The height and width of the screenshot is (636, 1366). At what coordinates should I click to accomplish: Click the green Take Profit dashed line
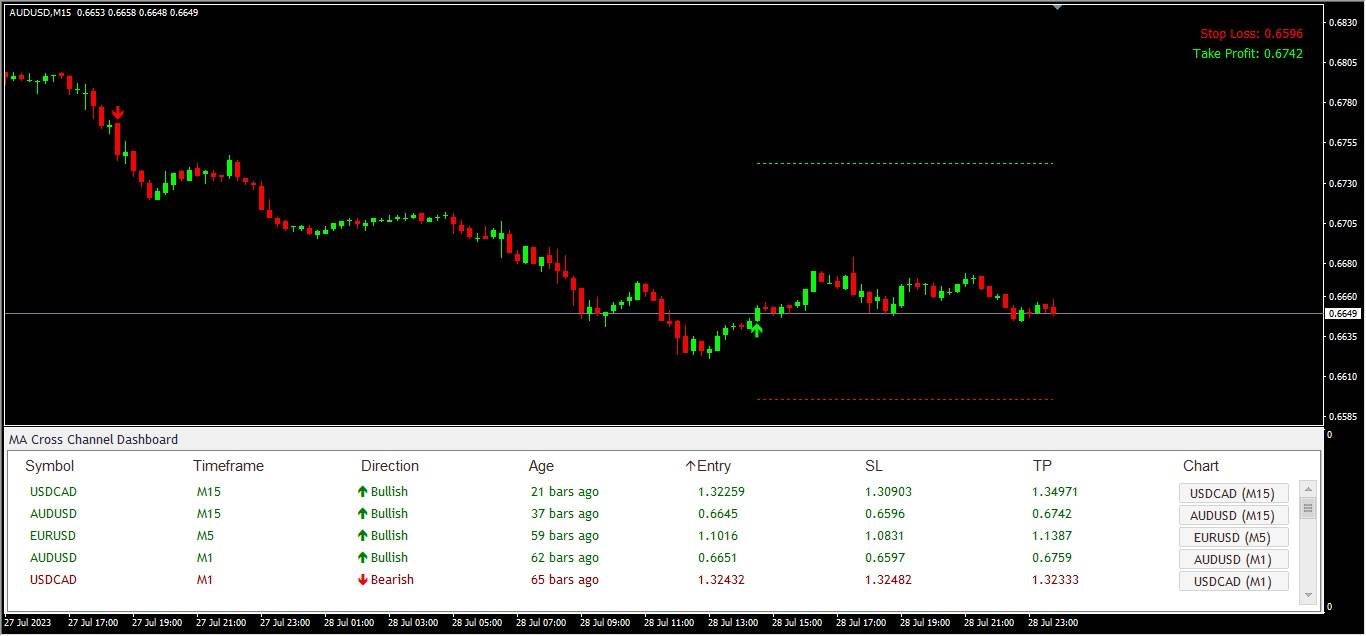(905, 163)
